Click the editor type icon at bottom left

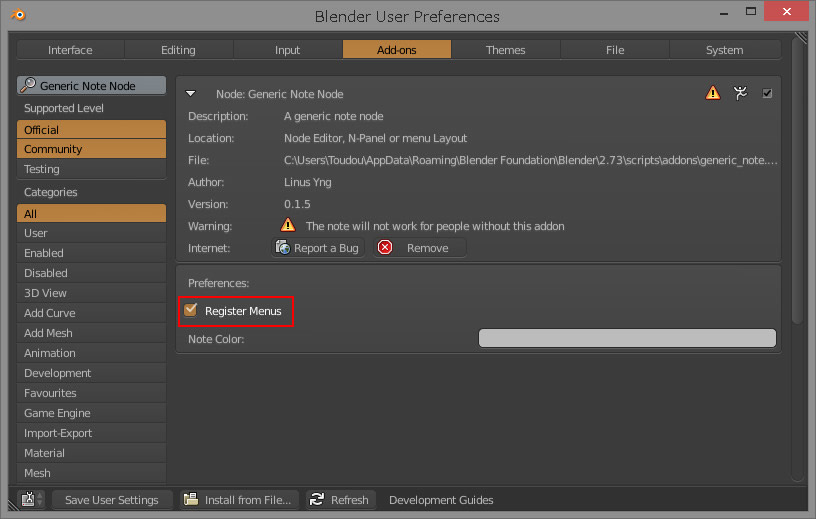(x=28, y=500)
